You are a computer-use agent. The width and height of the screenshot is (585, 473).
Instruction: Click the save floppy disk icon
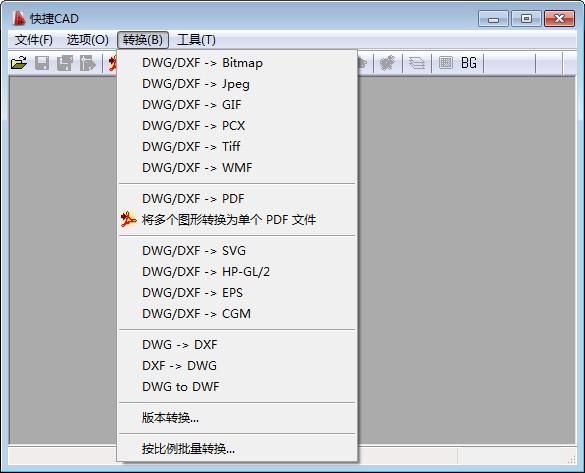pyautogui.click(x=42, y=63)
